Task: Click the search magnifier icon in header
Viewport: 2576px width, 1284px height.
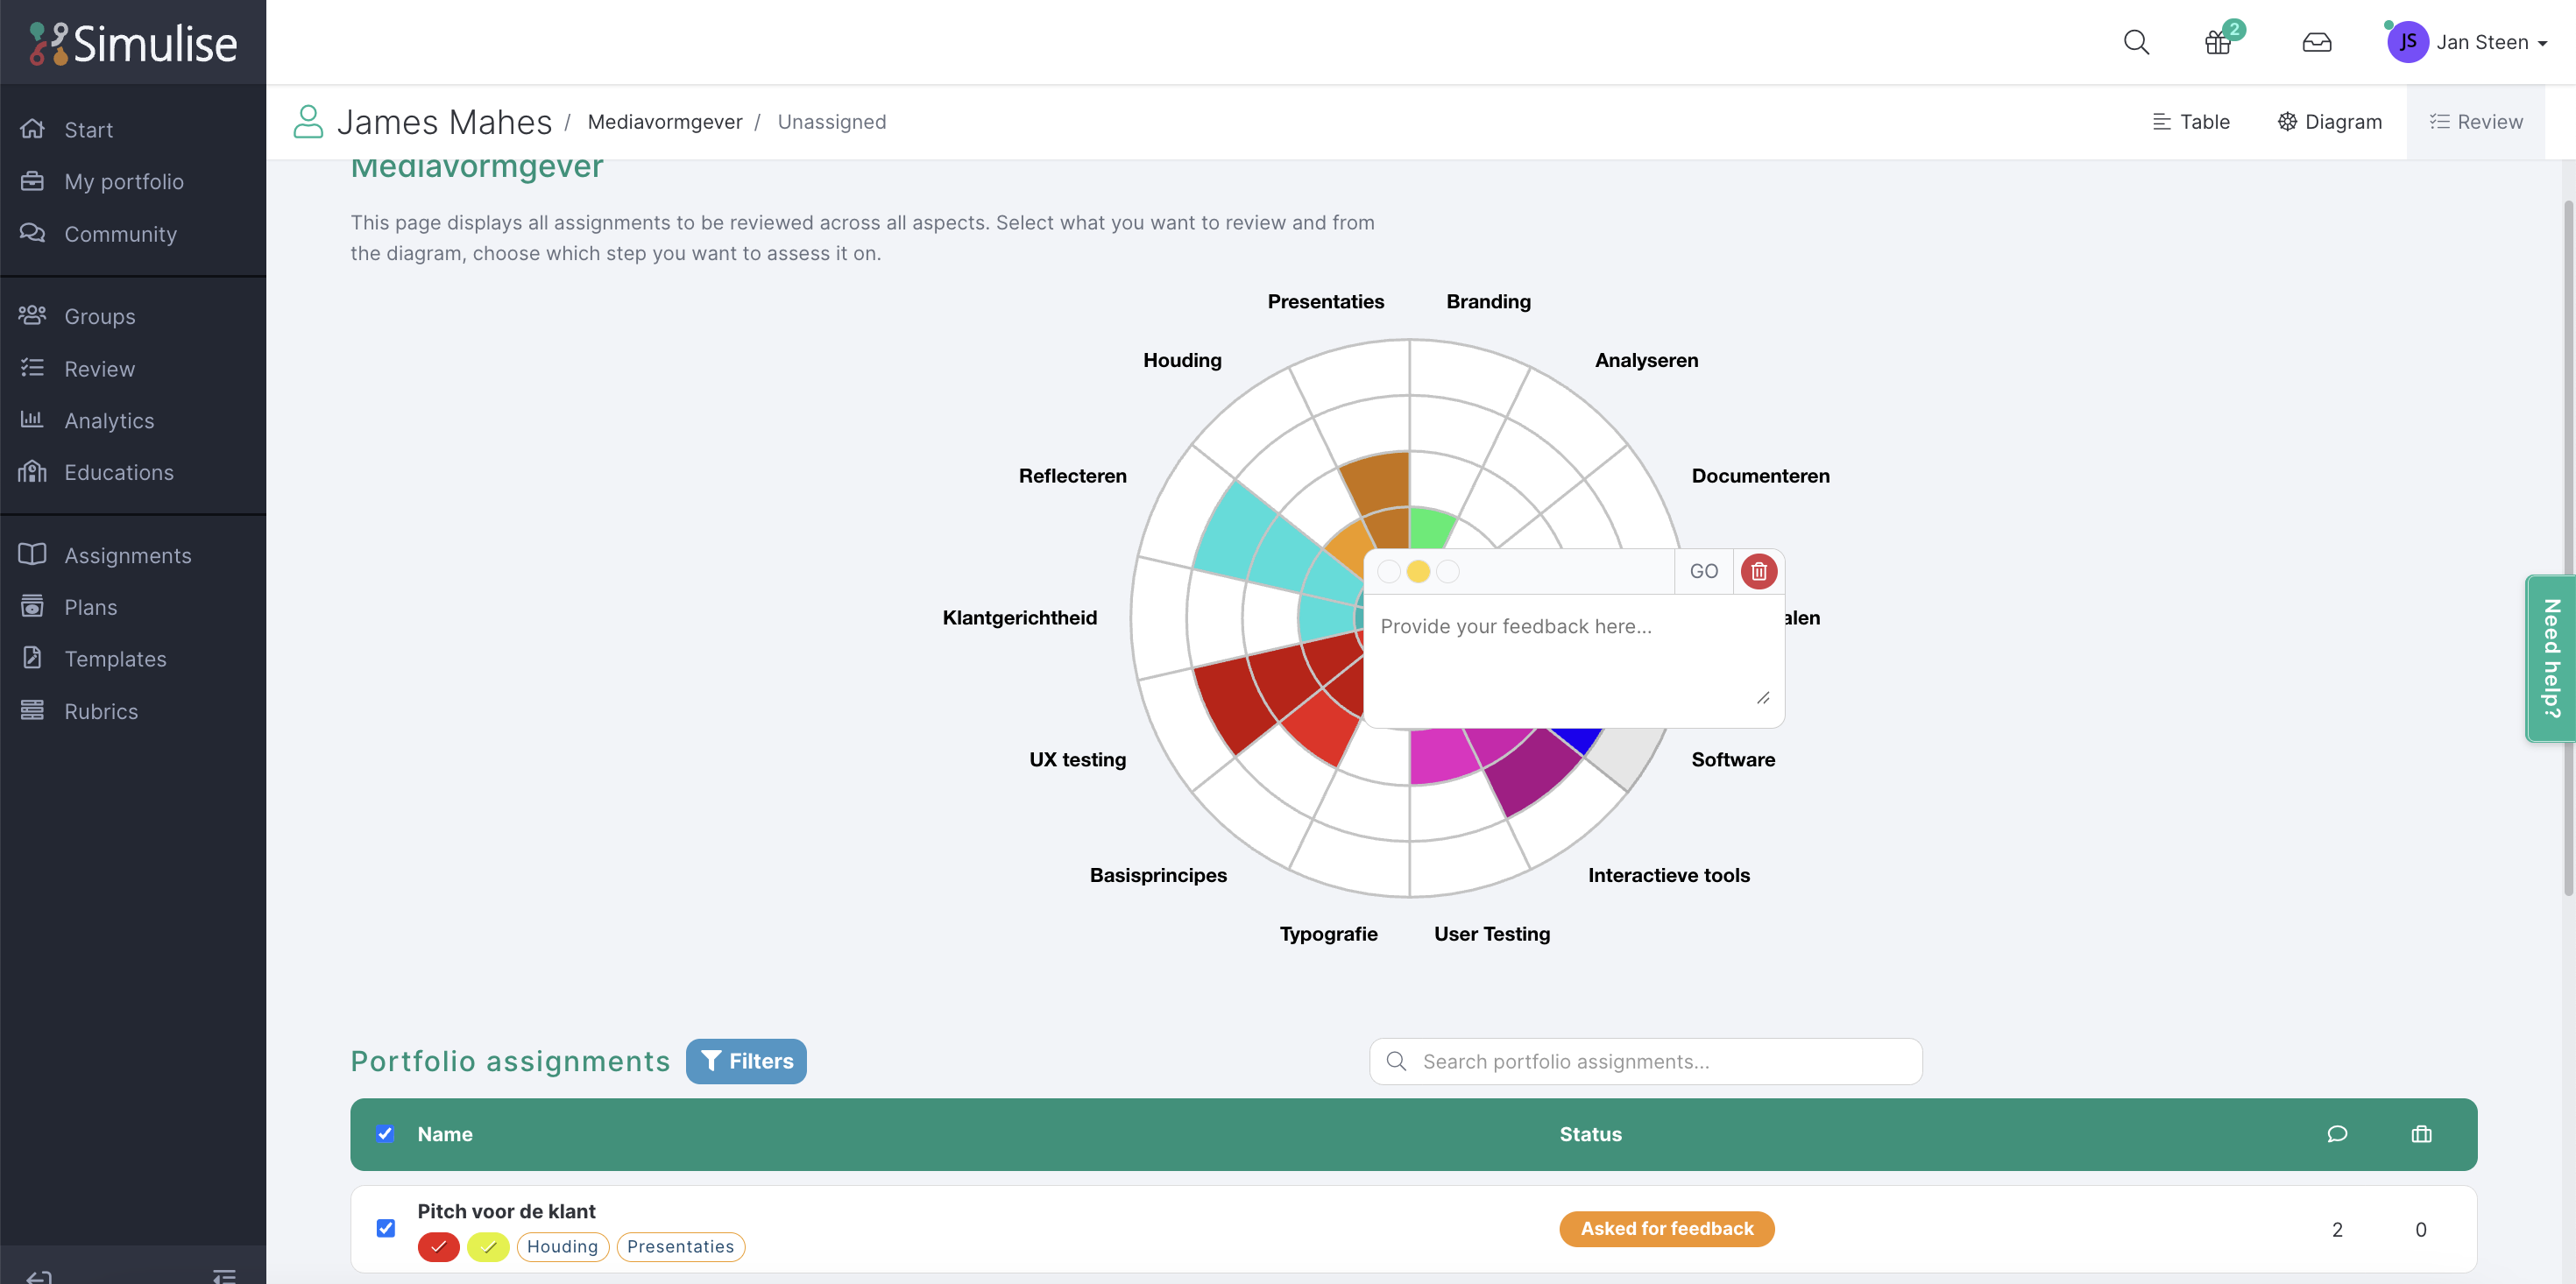Action: click(2136, 42)
